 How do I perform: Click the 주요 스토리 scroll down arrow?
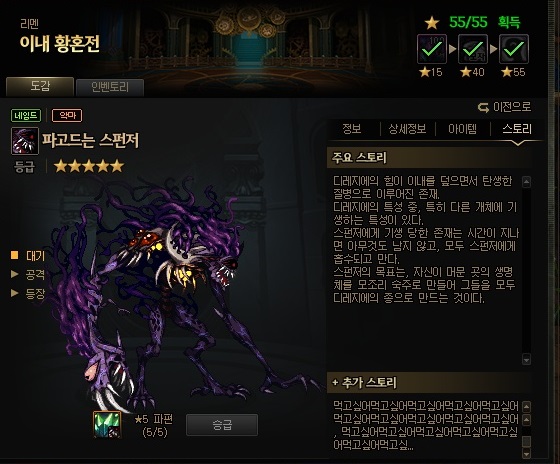526,359
